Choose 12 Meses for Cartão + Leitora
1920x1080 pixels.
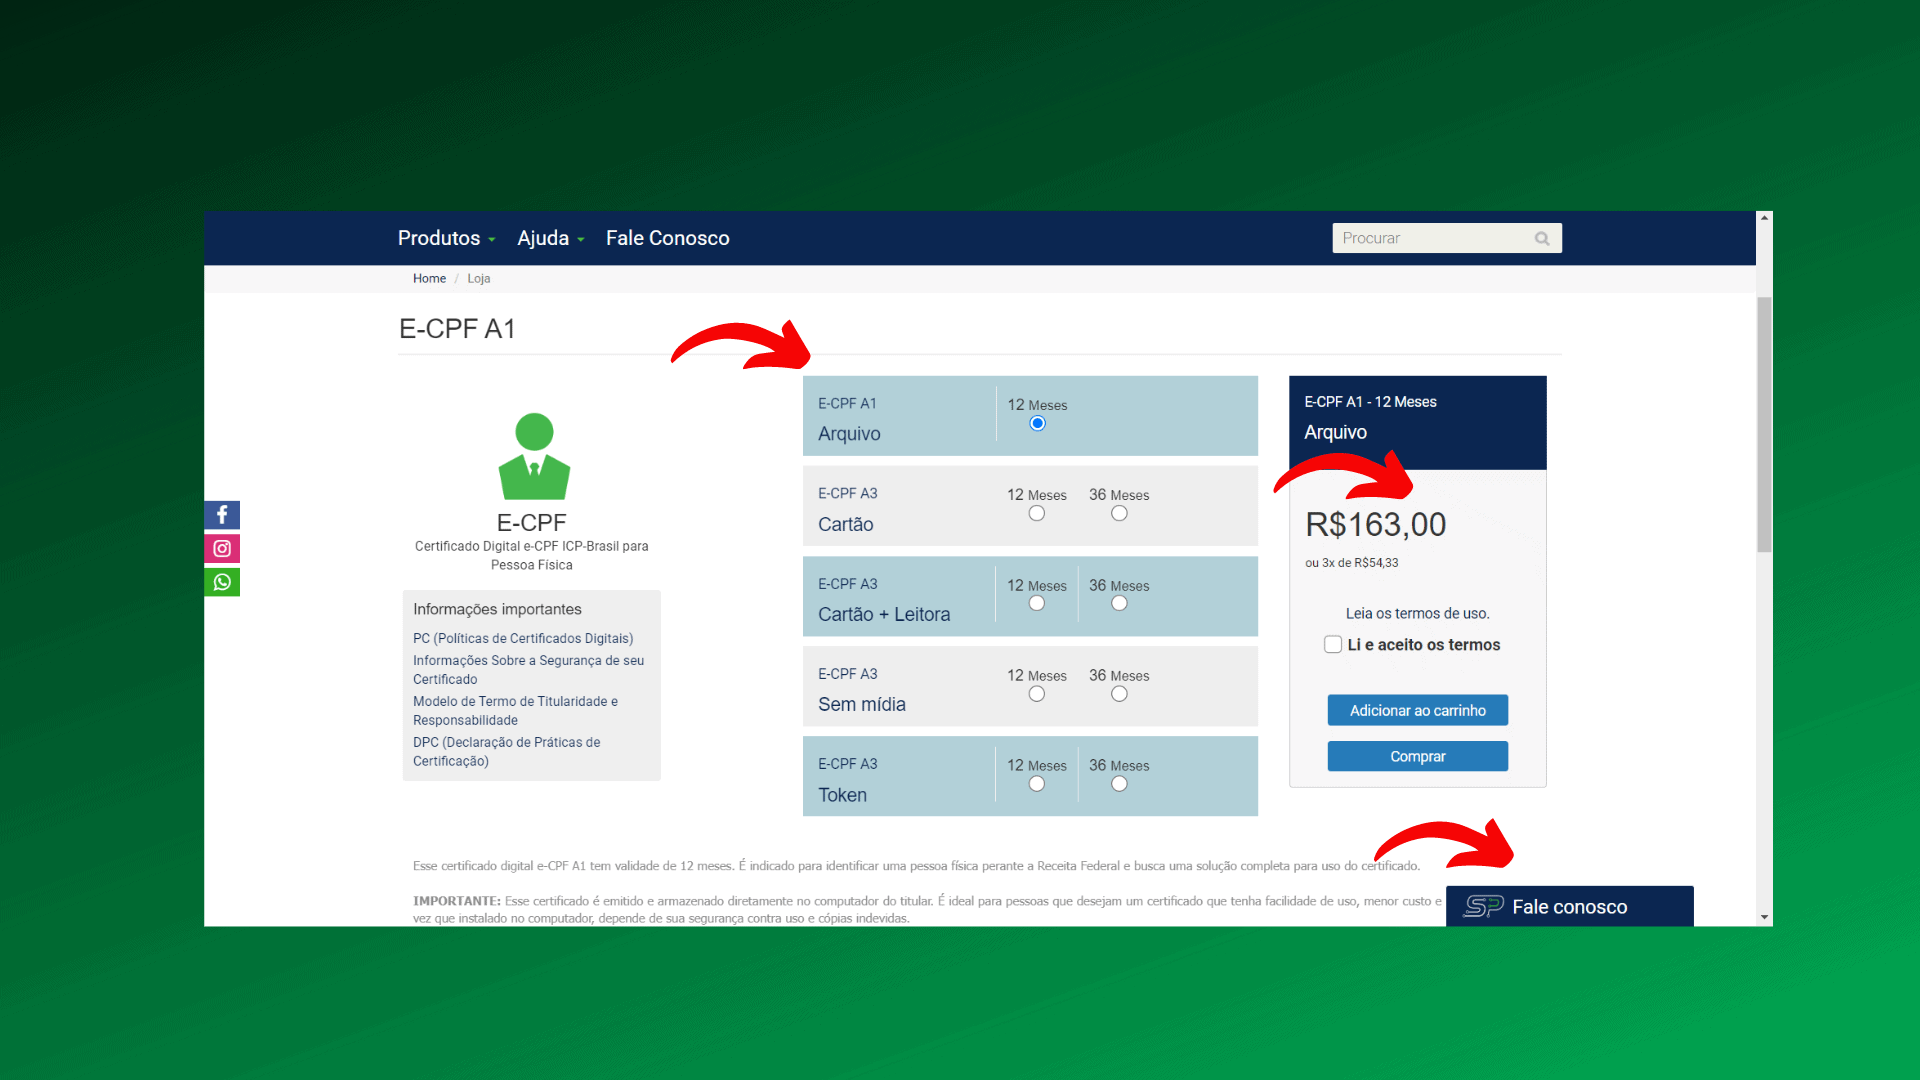(1037, 603)
